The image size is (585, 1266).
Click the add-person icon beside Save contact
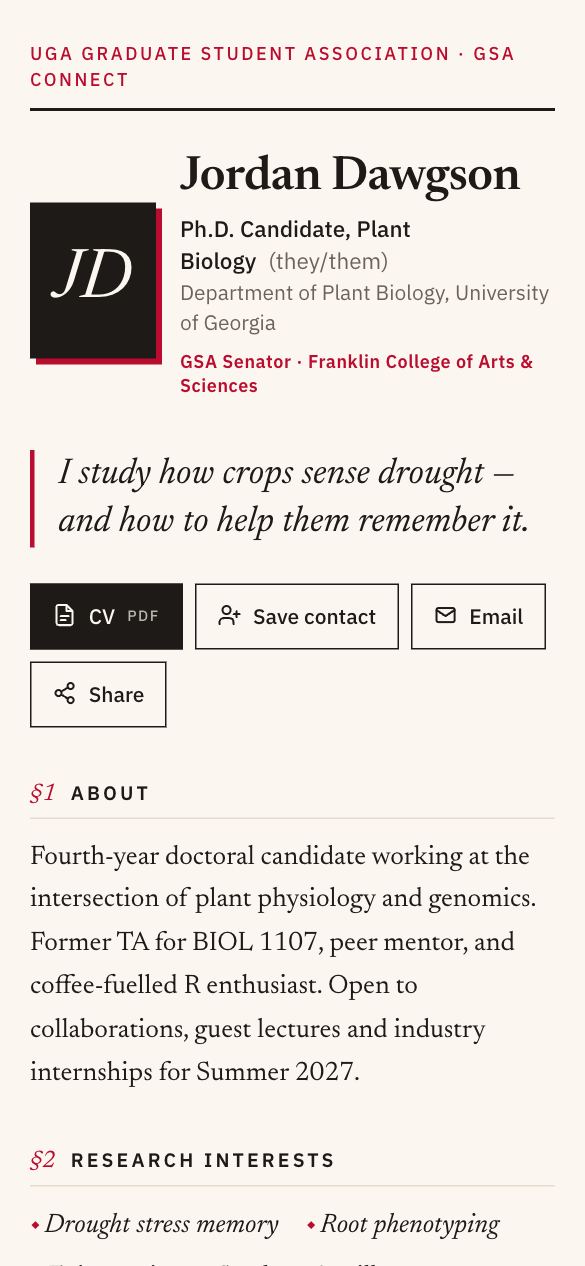[230, 615]
